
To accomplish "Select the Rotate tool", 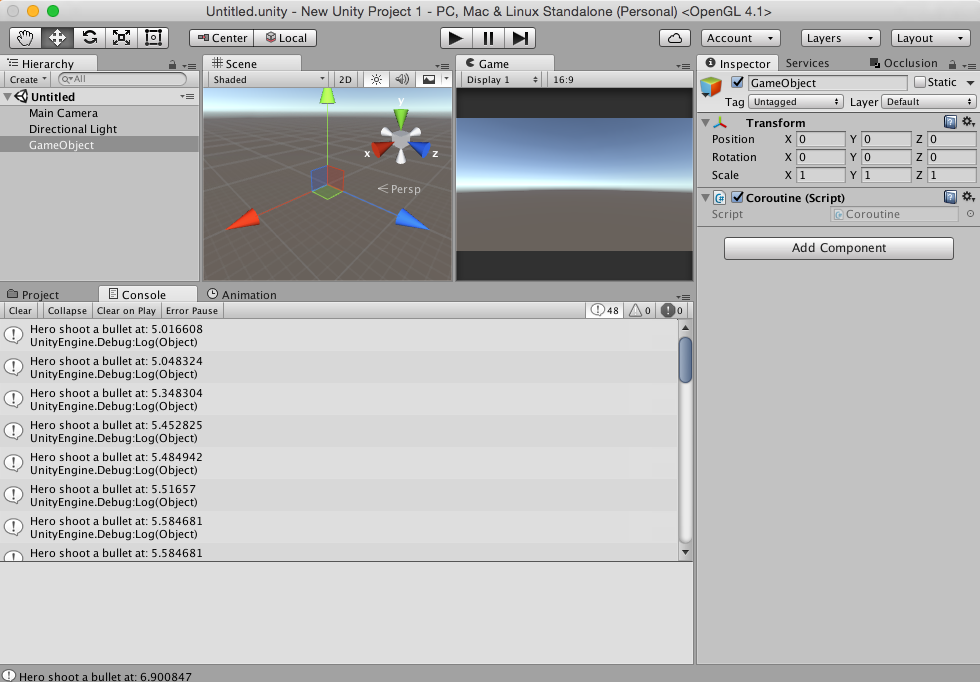I will [89, 37].
